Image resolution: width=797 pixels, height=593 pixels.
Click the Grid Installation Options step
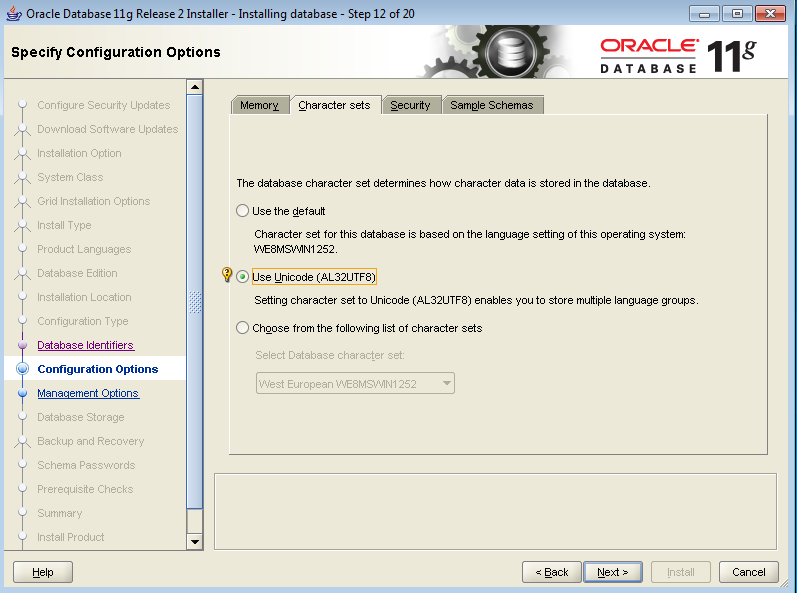point(94,201)
